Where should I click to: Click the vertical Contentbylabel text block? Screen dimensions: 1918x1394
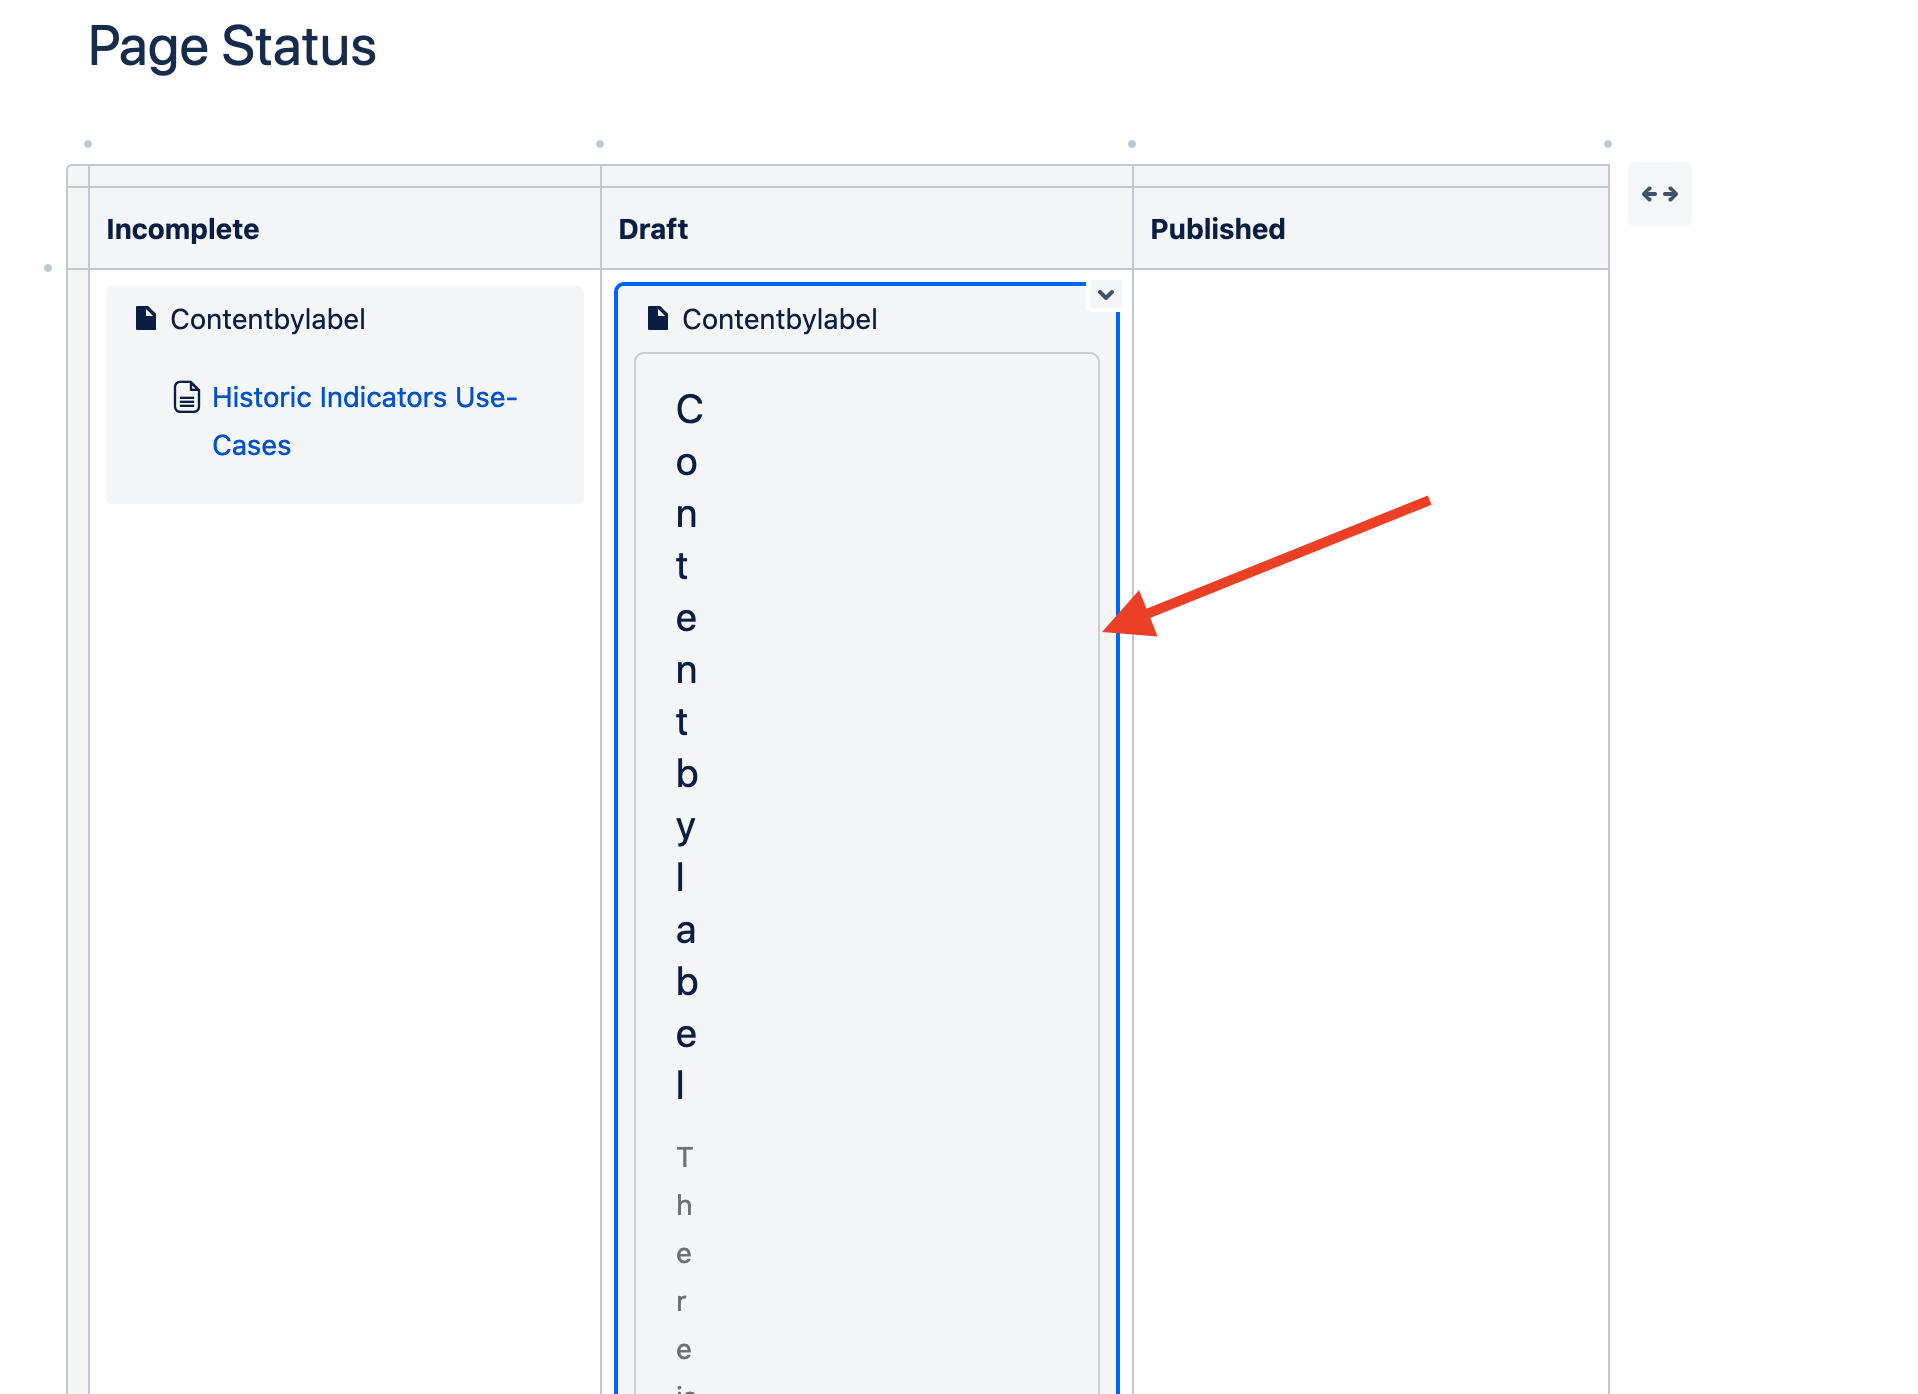(688, 746)
